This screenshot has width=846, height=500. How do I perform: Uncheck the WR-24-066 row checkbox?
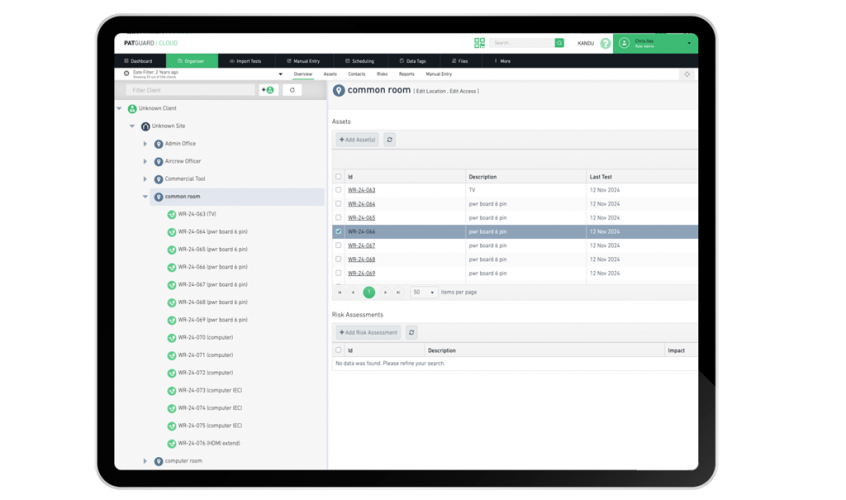pos(338,231)
